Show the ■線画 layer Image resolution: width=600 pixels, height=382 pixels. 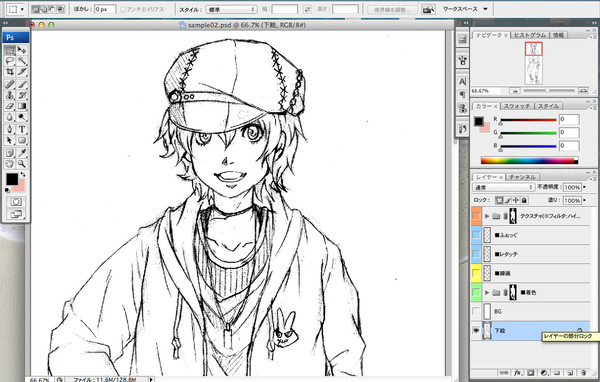click(x=476, y=273)
